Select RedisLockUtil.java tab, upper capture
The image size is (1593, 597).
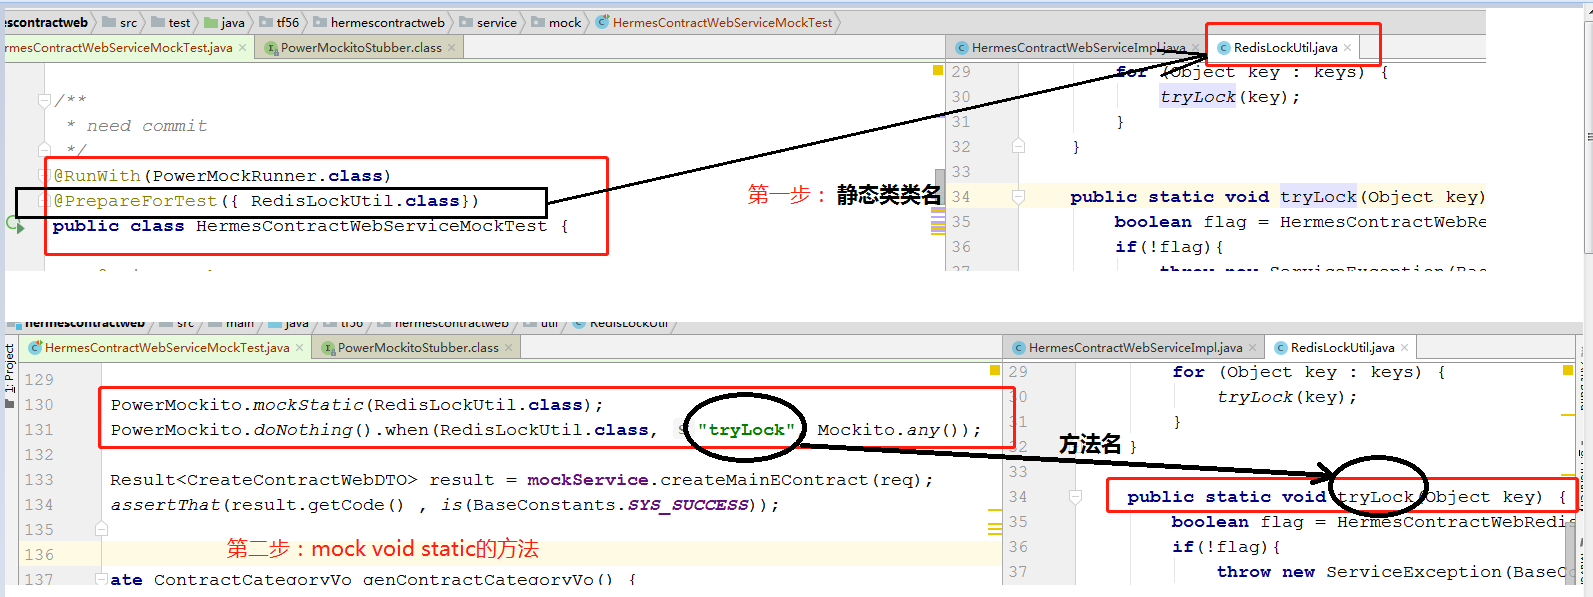coord(1285,47)
